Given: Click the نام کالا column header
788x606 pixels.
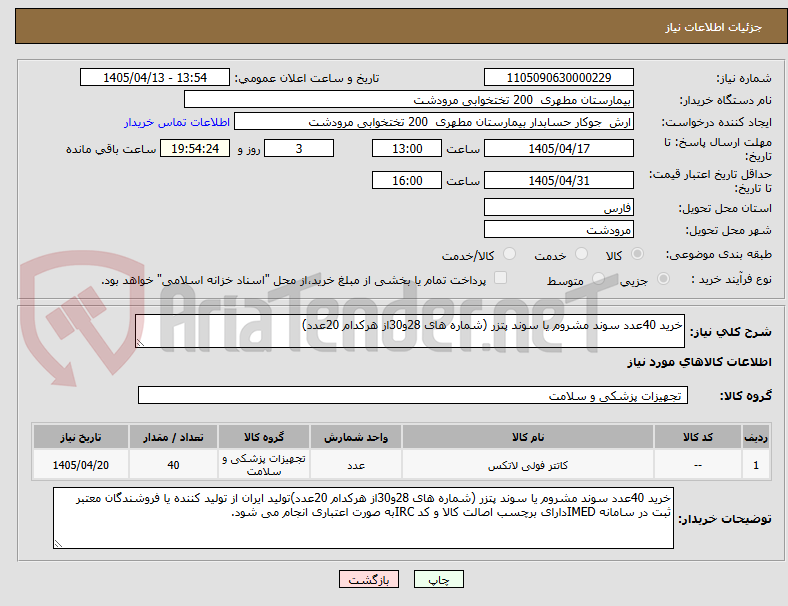Looking at the screenshot, I should 528,437.
